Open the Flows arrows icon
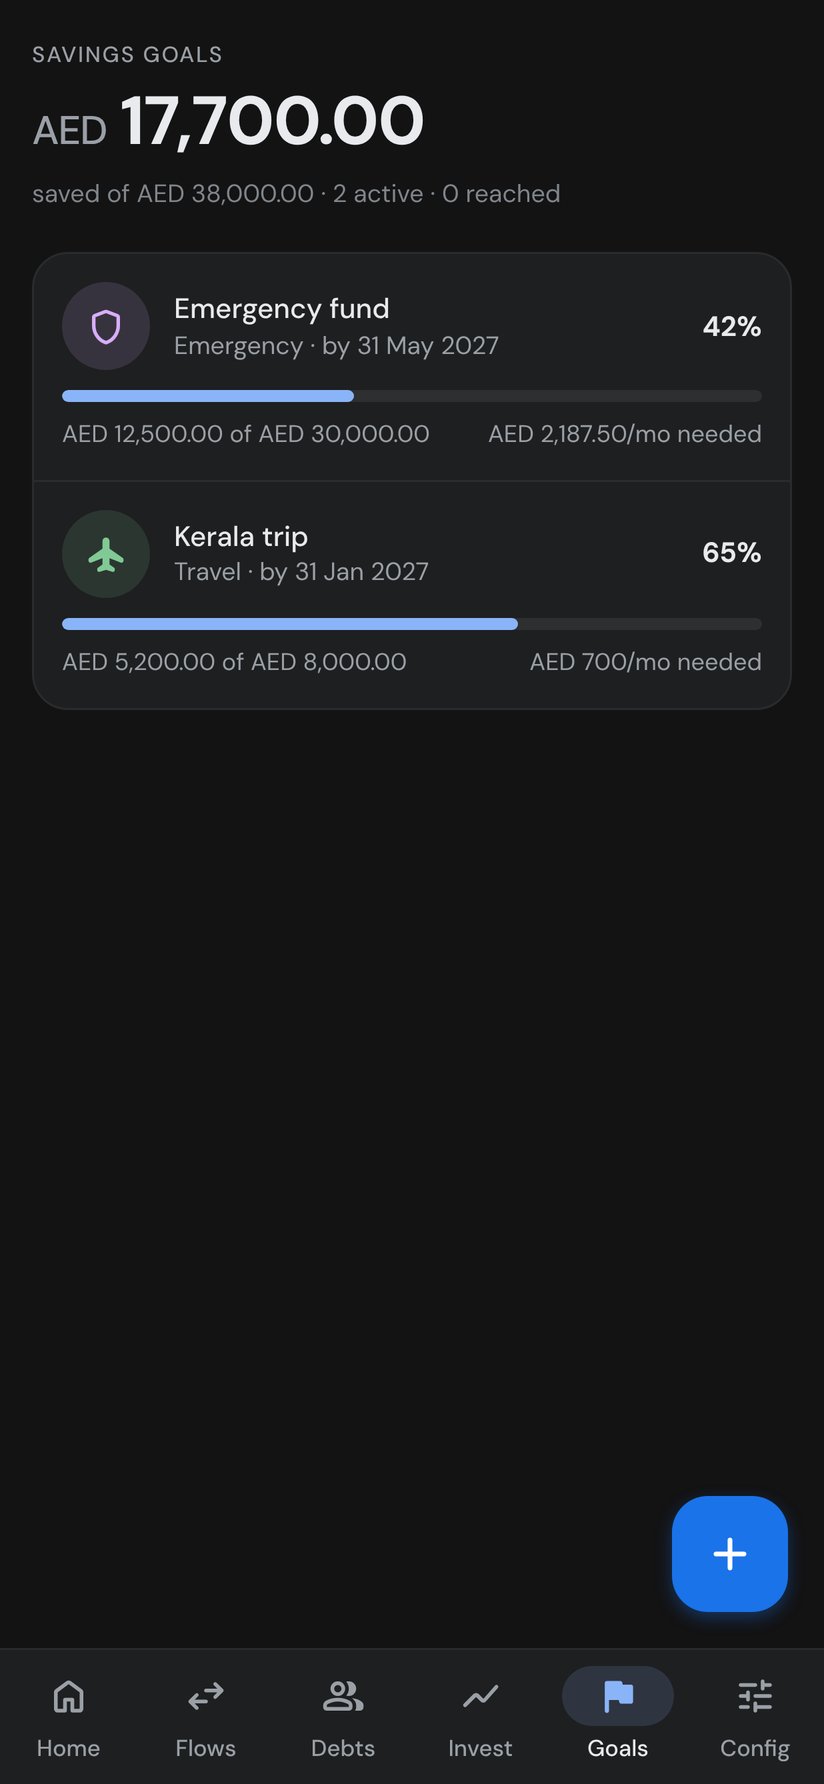 (x=206, y=1696)
